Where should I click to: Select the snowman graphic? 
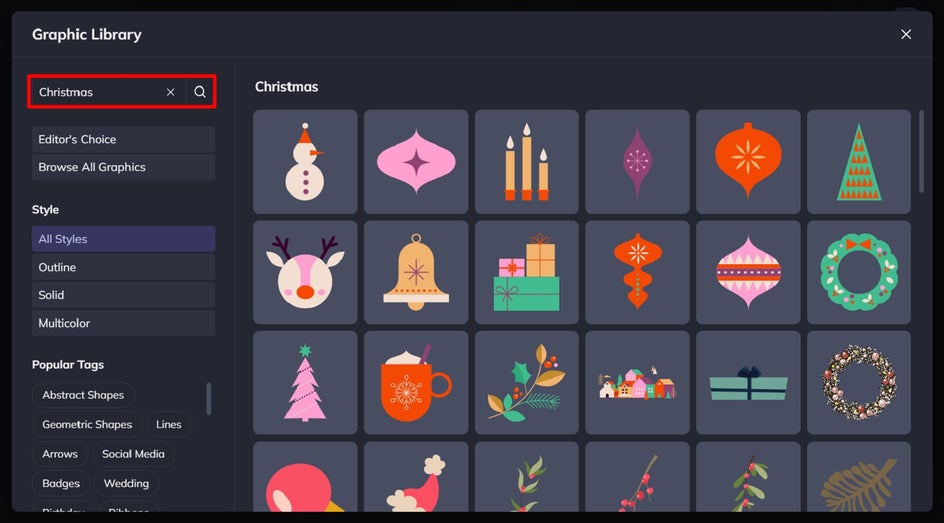click(305, 161)
